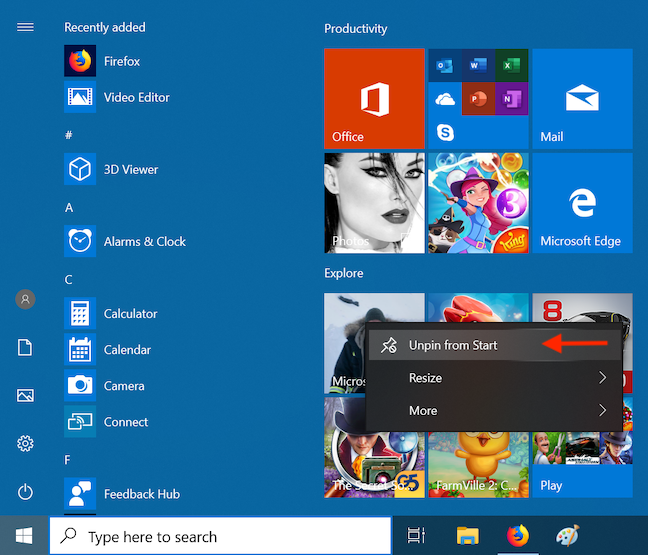This screenshot has height=555, width=648.
Task: Click the Type here to search box
Action: click(x=220, y=536)
